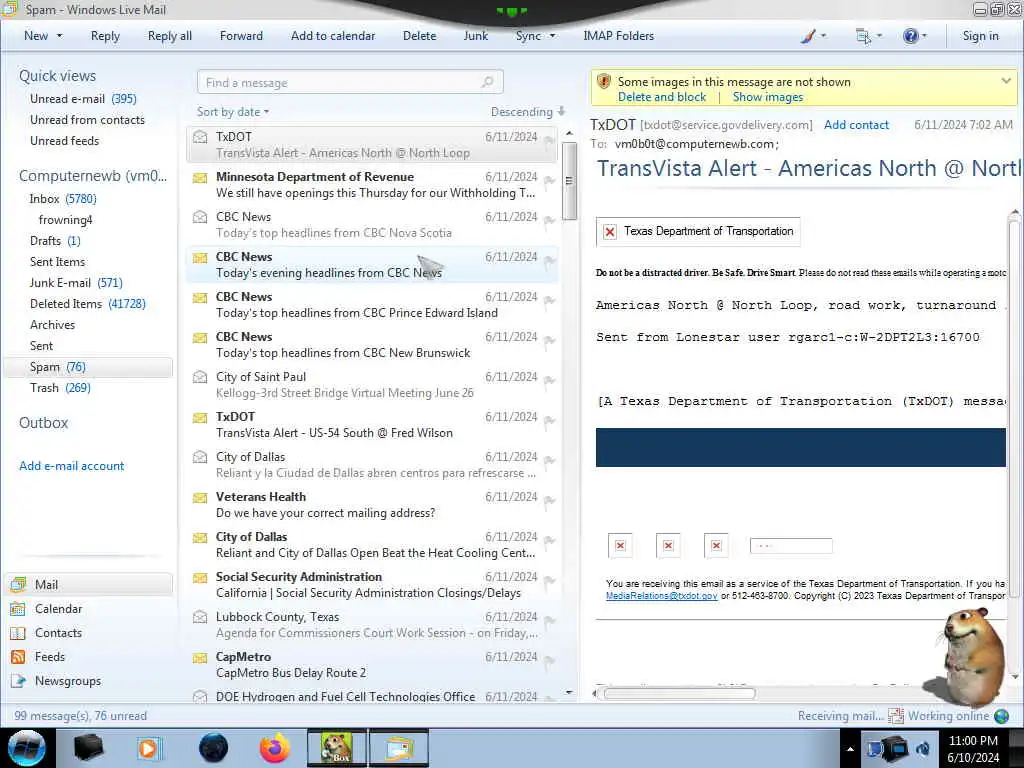Toggle the flag on Lubbock County, Texas email

tap(549, 620)
